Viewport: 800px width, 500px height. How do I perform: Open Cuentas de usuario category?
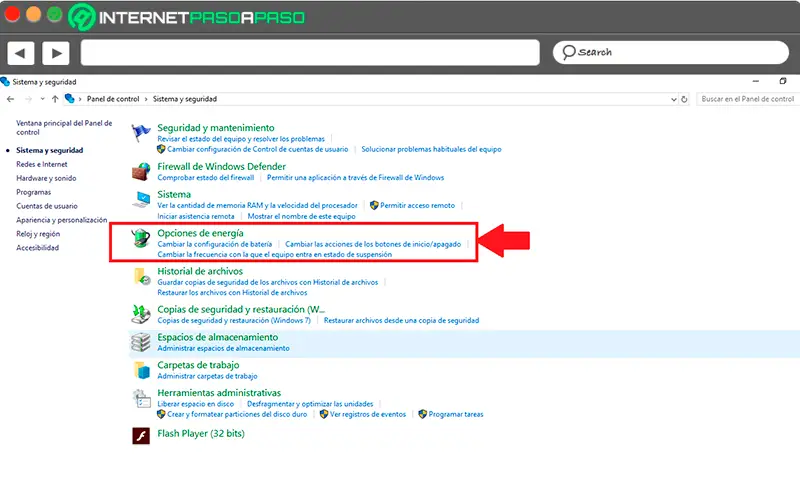click(x=47, y=206)
